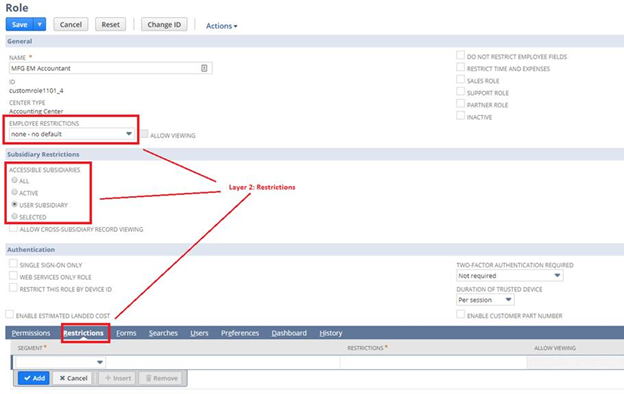The image size is (624, 394).
Task: Check Do Not Restrict Employee Fields
Action: (460, 55)
